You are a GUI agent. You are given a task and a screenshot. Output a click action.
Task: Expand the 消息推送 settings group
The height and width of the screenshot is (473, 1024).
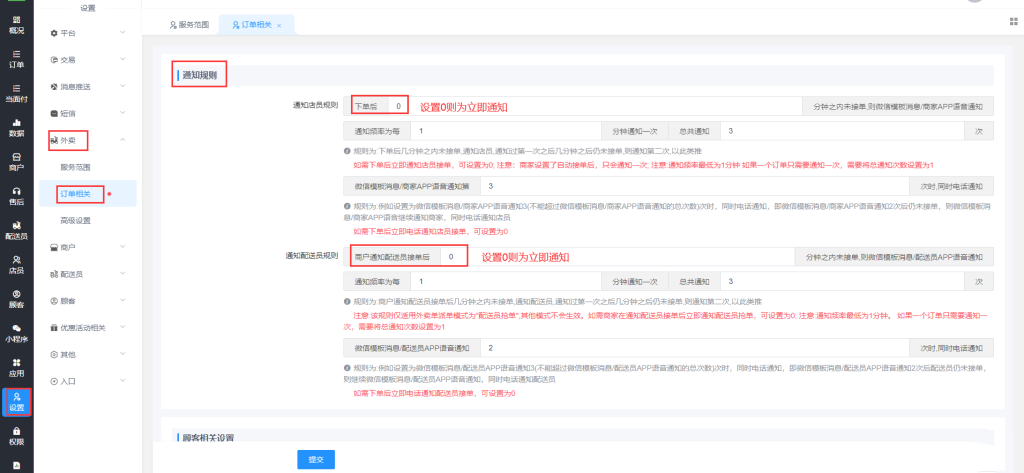[x=86, y=86]
